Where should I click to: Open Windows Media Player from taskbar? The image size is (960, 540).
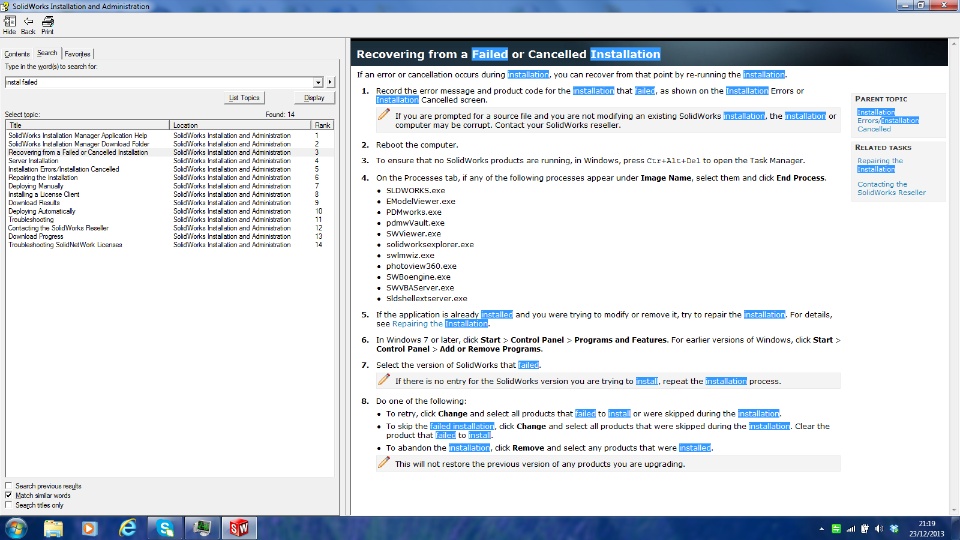(x=90, y=528)
